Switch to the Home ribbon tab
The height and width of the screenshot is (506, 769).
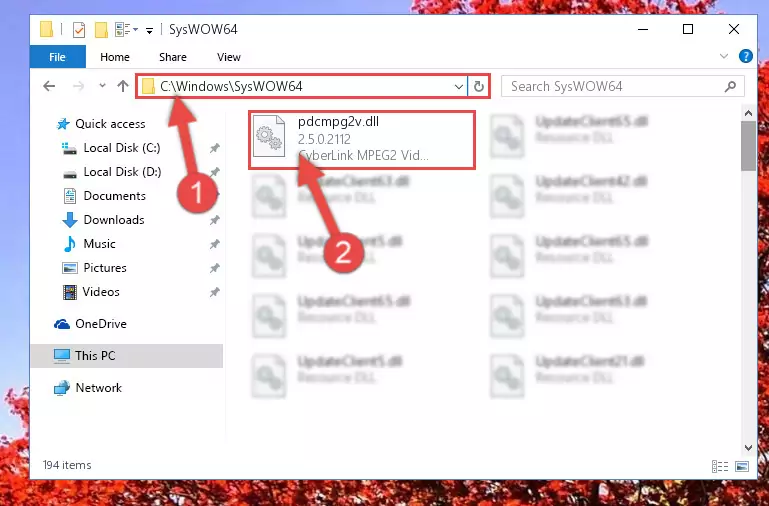click(115, 57)
